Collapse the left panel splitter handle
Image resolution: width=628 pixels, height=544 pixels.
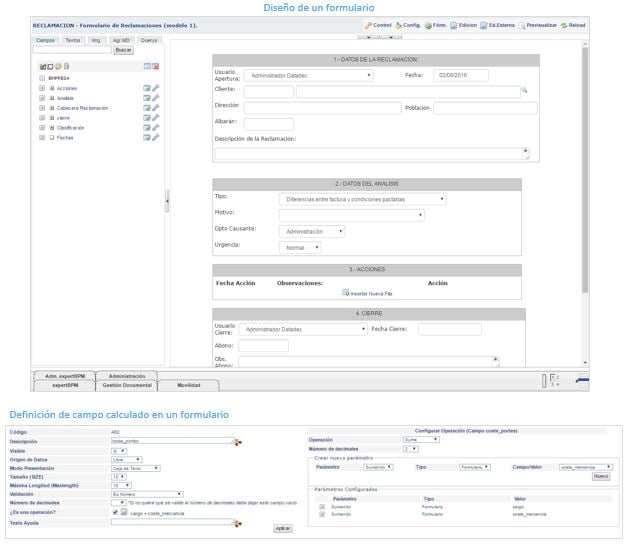167,201
